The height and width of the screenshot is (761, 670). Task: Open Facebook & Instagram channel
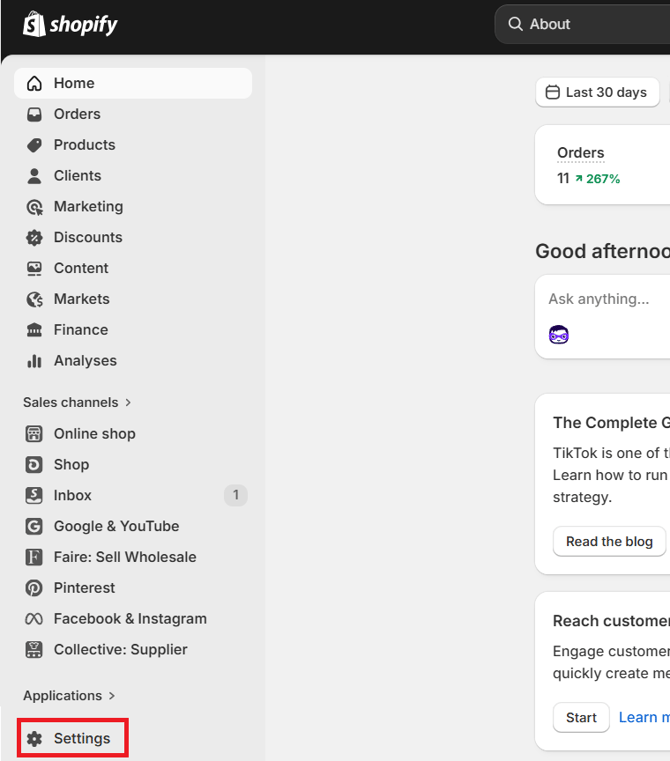click(x=133, y=619)
